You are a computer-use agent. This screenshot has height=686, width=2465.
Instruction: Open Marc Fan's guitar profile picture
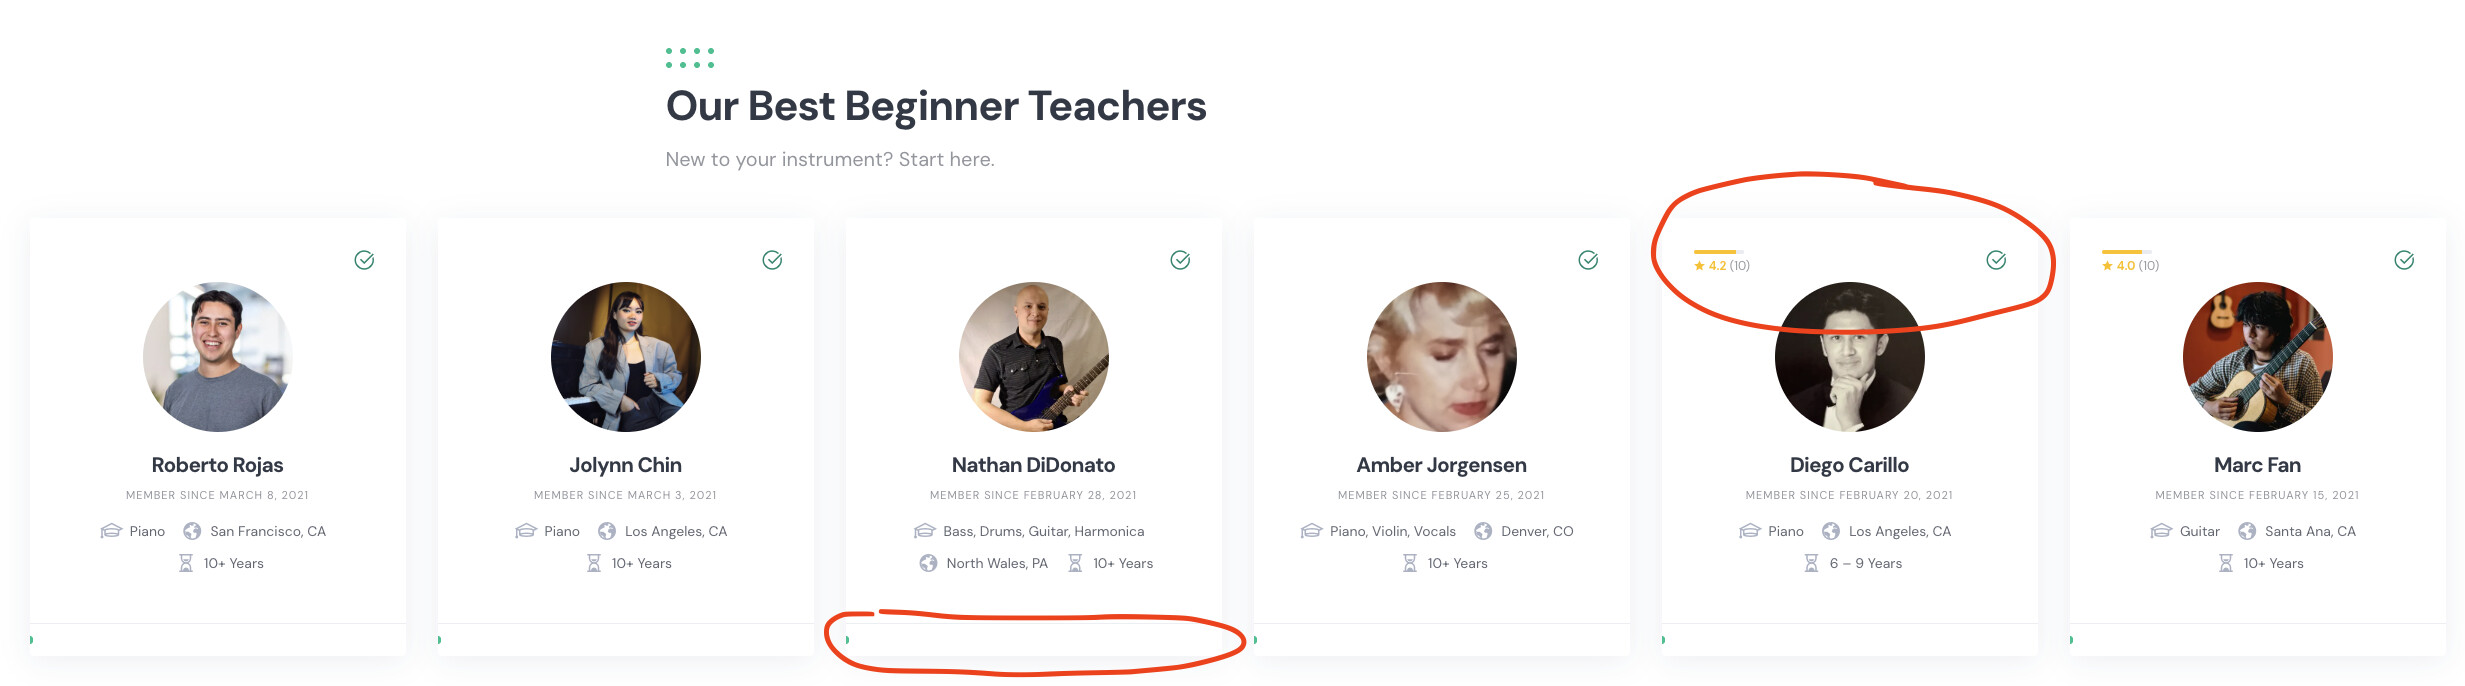tap(2258, 357)
